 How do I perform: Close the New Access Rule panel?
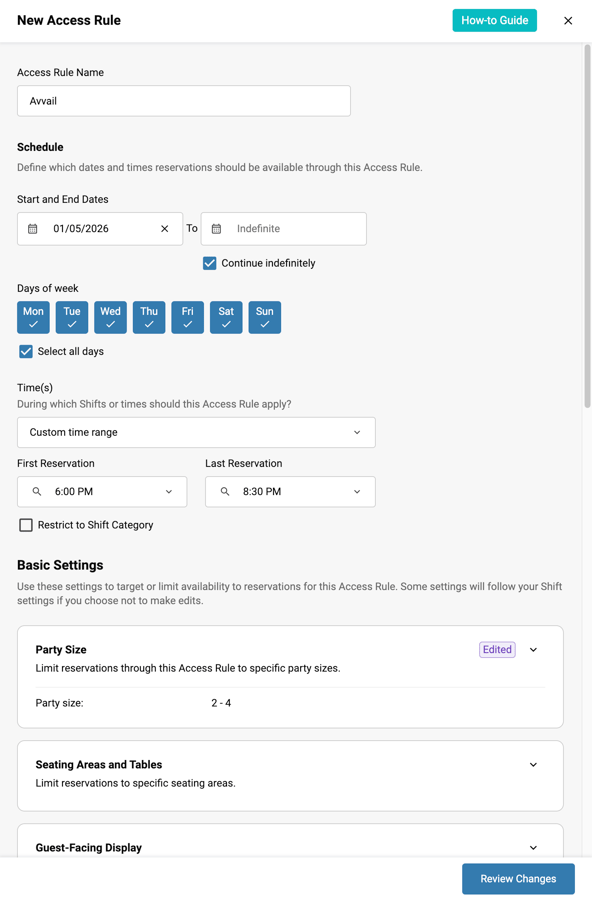click(568, 20)
